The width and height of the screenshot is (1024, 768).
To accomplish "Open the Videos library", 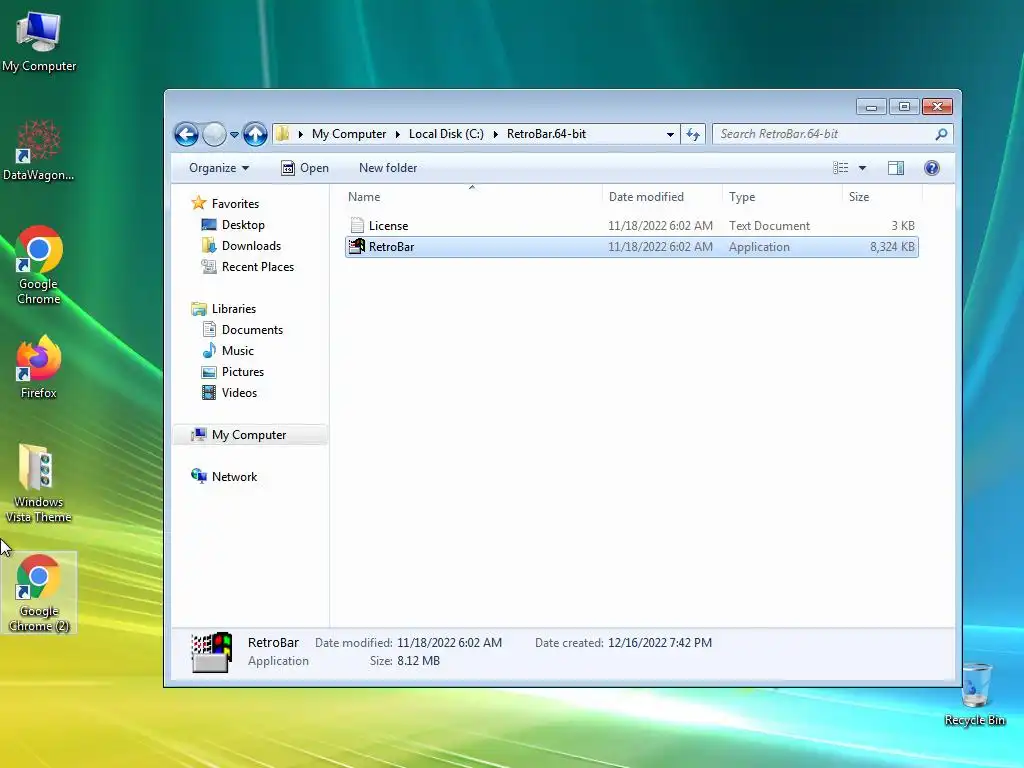I will [x=229, y=392].
